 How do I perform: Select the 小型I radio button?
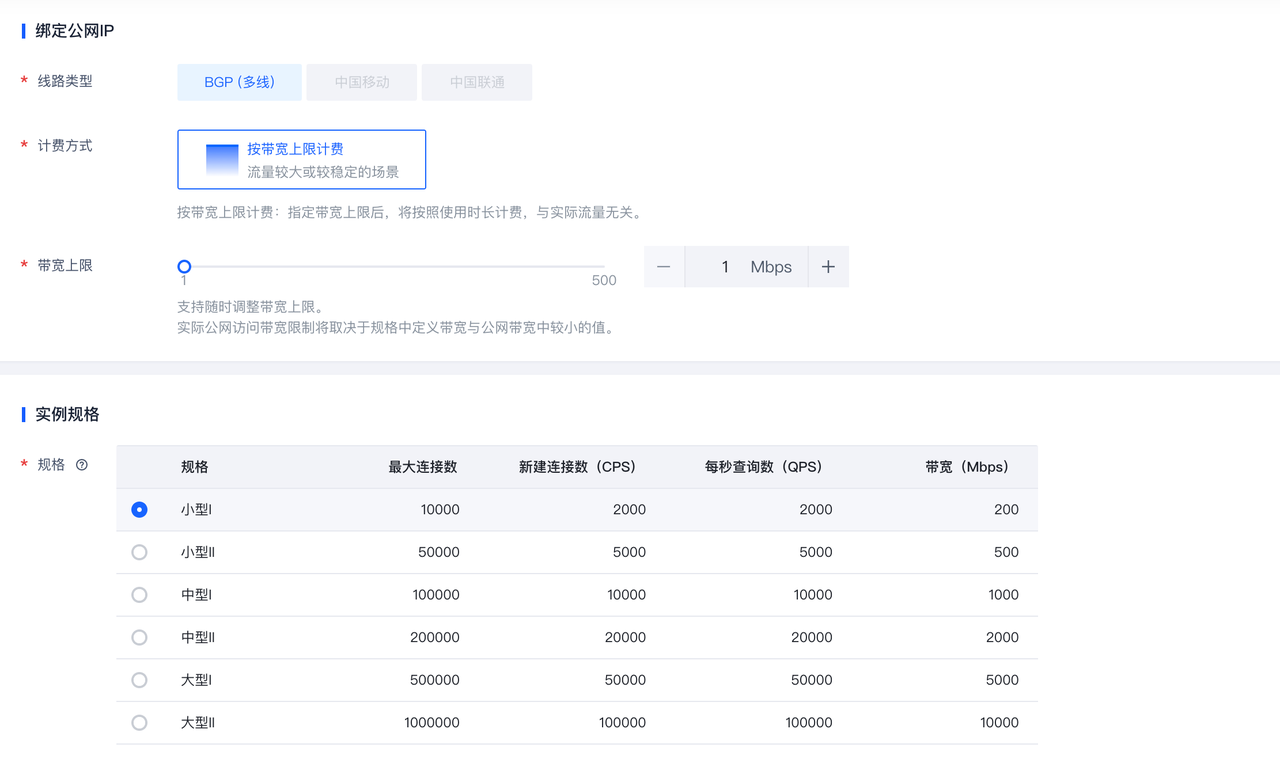[140, 510]
